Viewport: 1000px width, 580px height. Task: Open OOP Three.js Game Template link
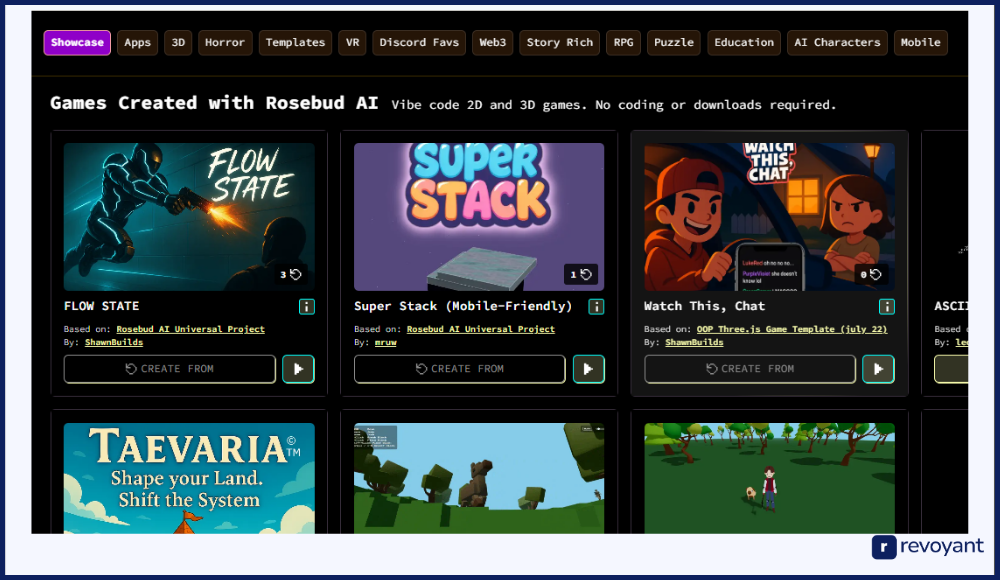(x=791, y=329)
